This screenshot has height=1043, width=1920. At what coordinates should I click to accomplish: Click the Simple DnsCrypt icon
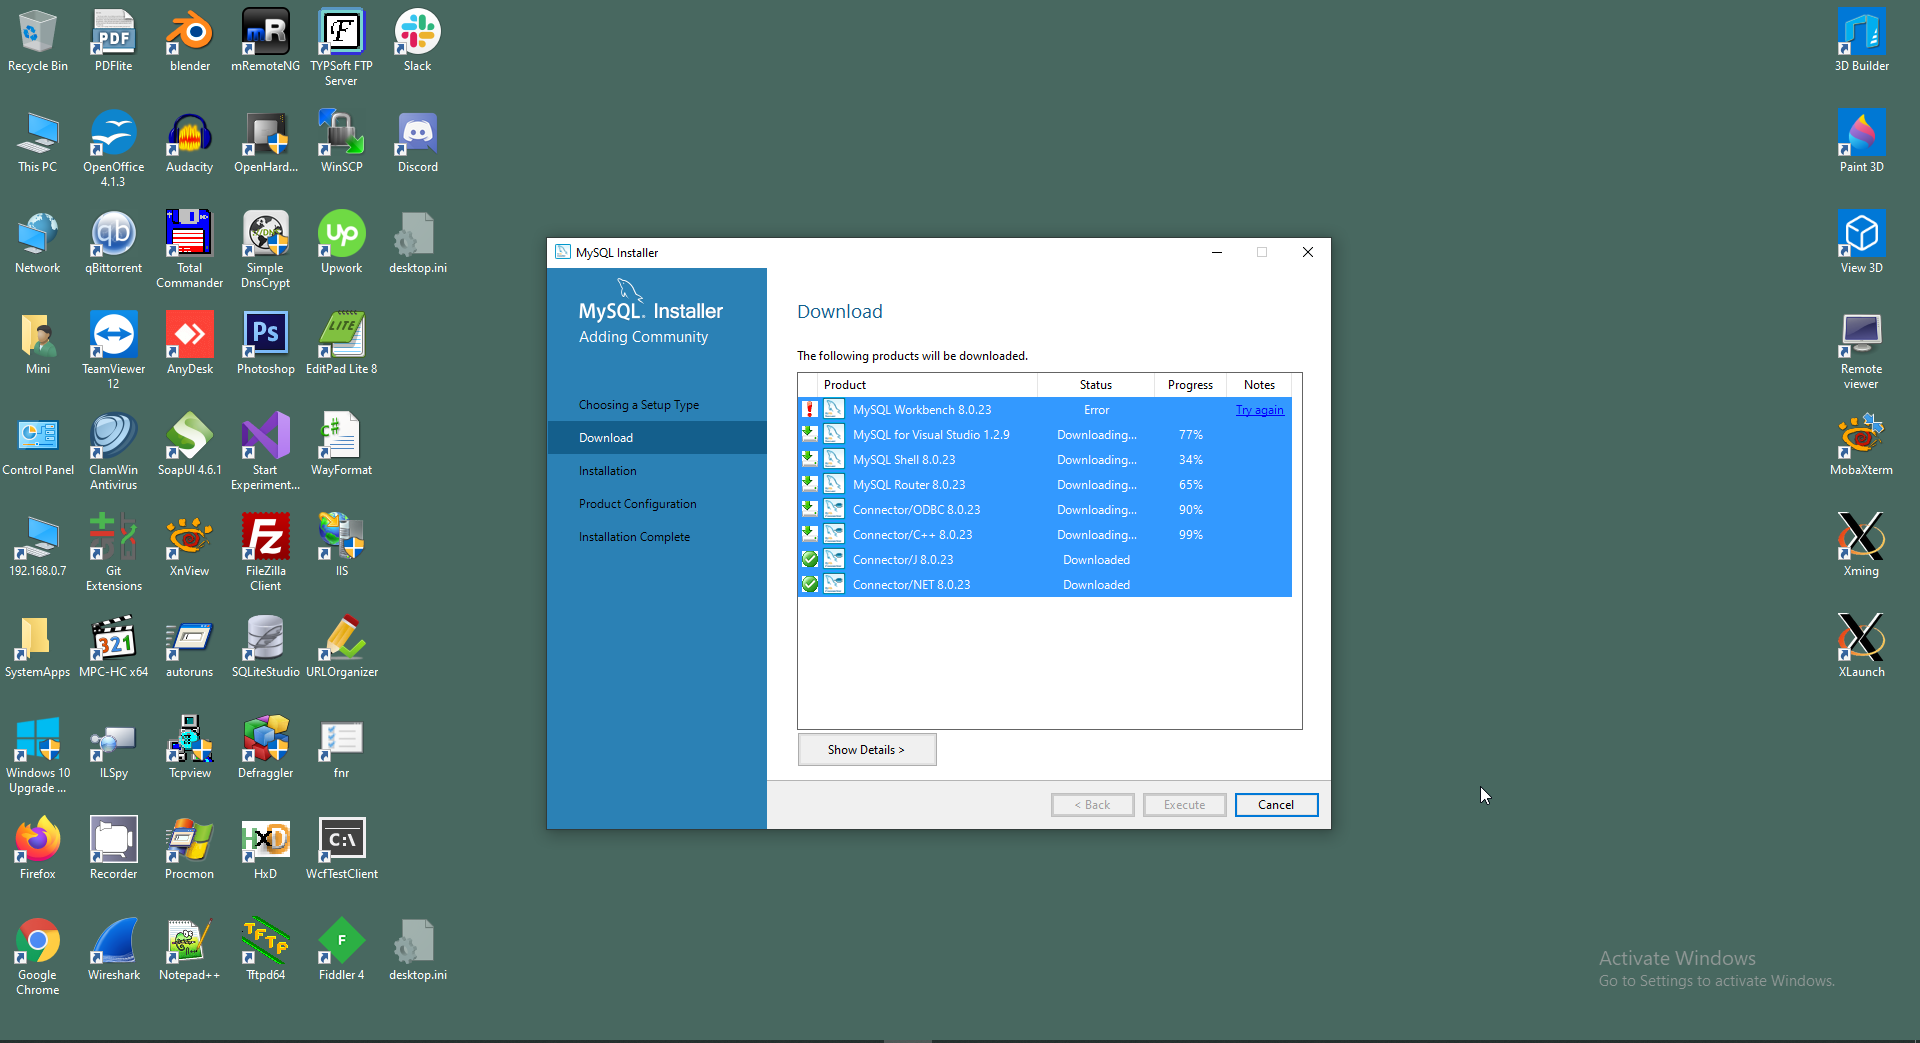(266, 250)
